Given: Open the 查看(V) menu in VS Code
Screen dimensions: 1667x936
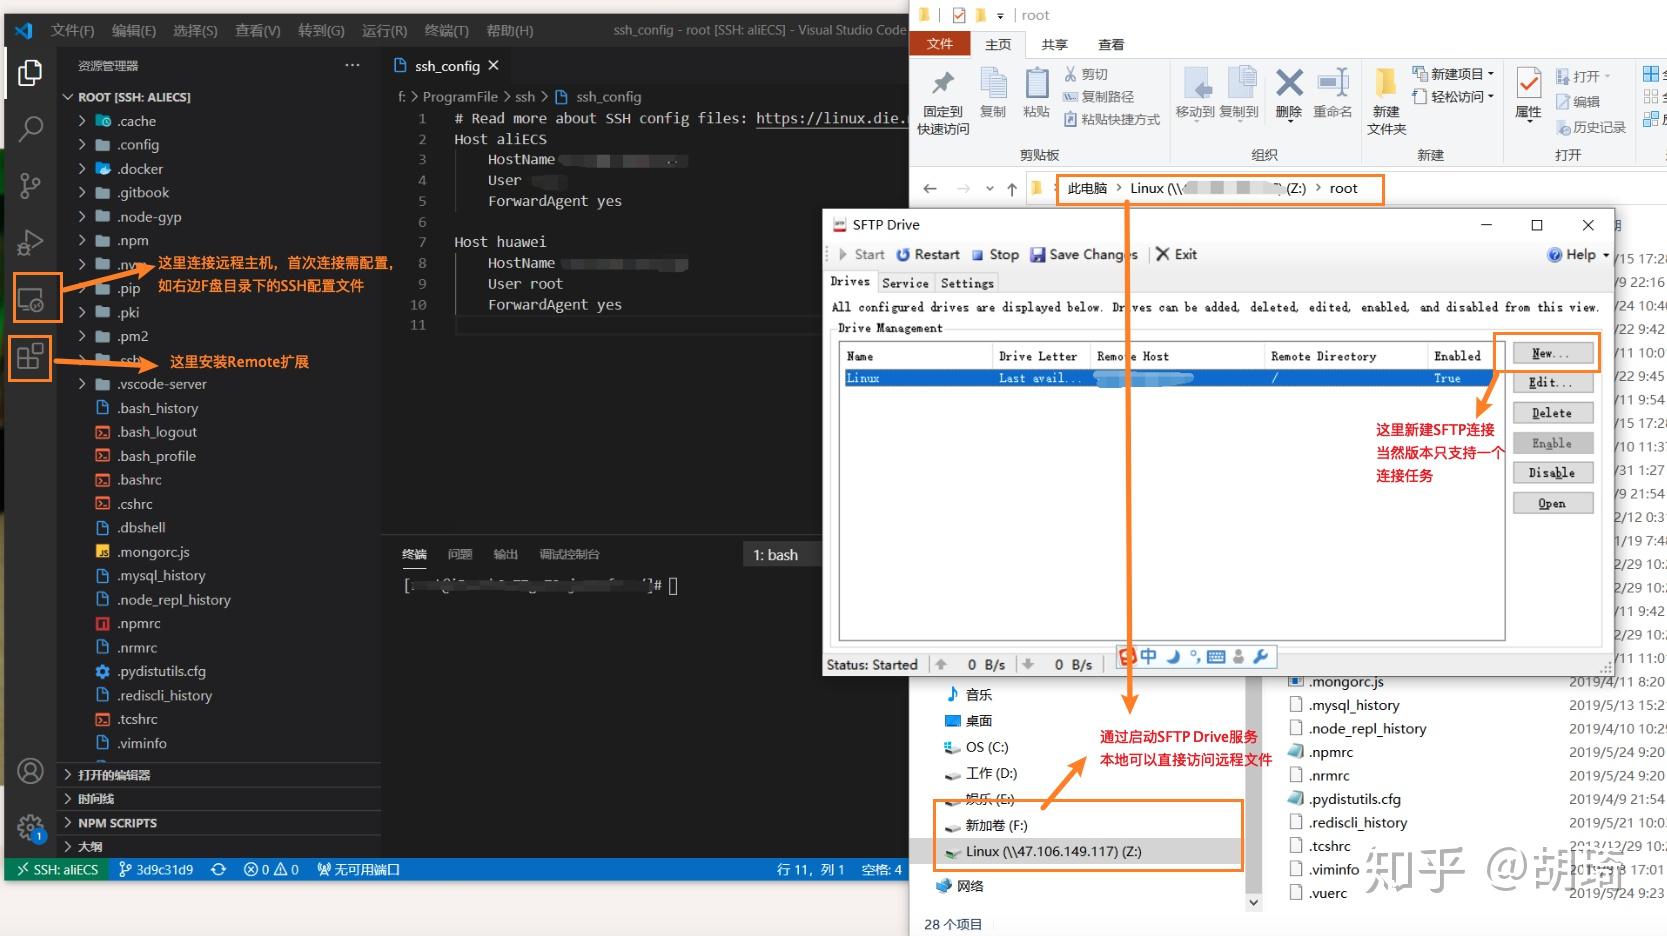Looking at the screenshot, I should click(257, 30).
